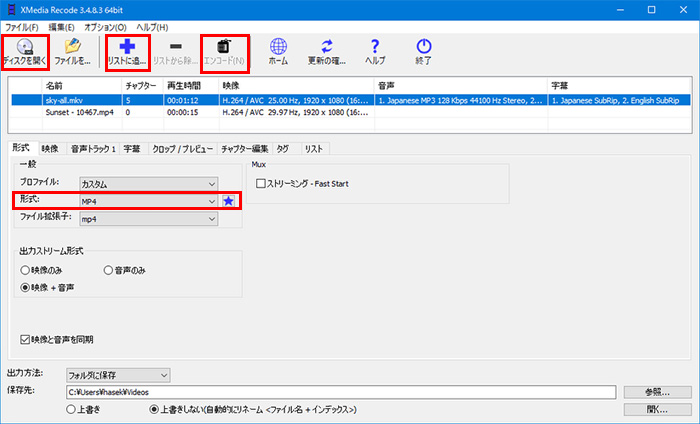Select the 上書き radio button
Image resolution: width=700 pixels, height=424 pixels.
point(71,409)
